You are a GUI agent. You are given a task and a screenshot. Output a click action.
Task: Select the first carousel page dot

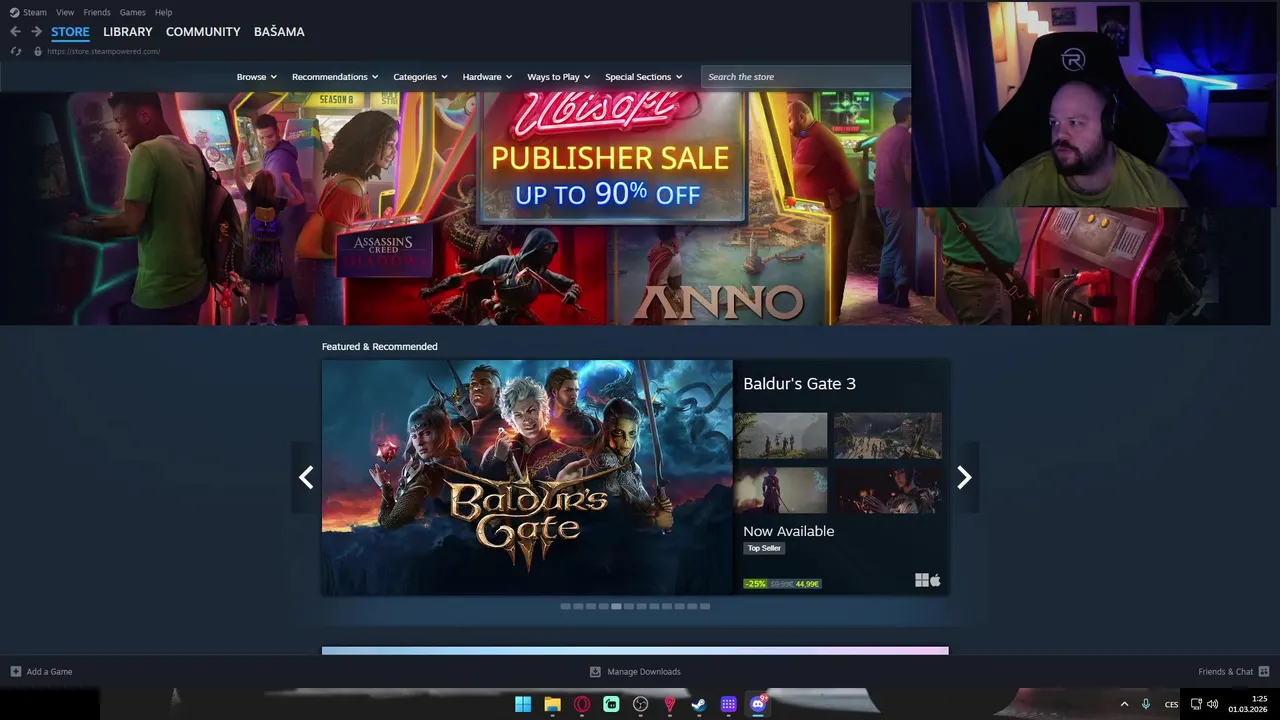(566, 606)
